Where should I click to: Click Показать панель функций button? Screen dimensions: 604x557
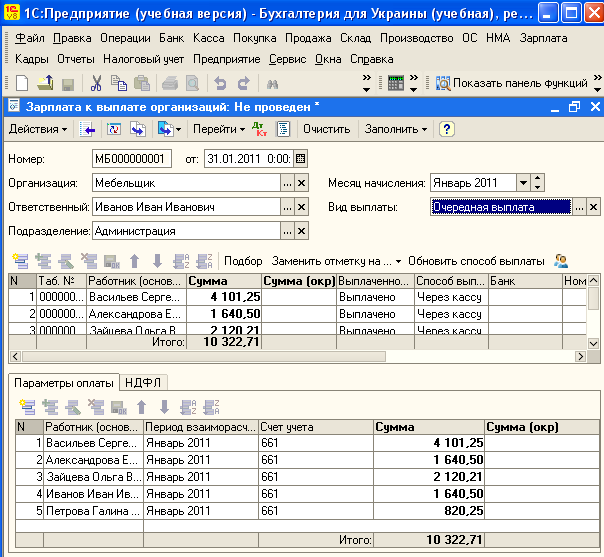(512, 83)
